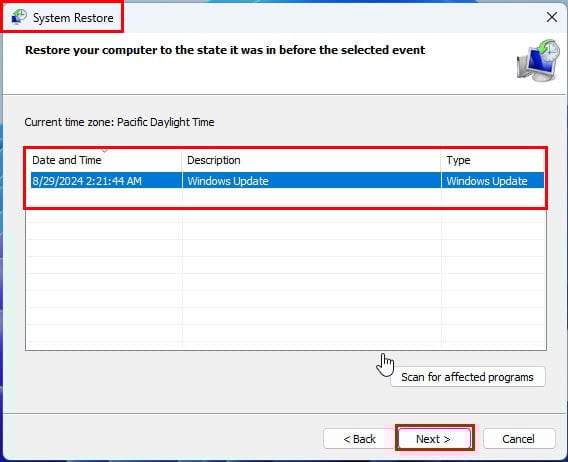The width and height of the screenshot is (568, 462).
Task: Cancel the System Restore wizard
Action: [x=518, y=439]
